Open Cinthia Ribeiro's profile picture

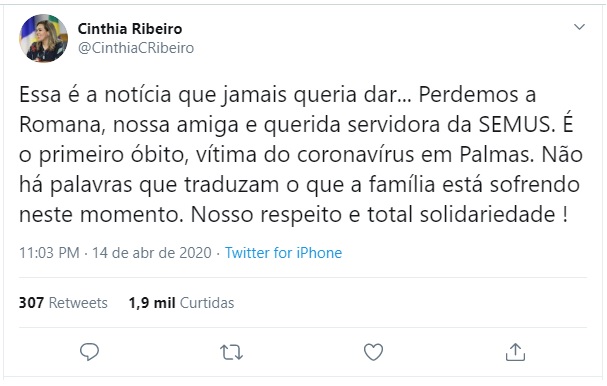coord(43,38)
